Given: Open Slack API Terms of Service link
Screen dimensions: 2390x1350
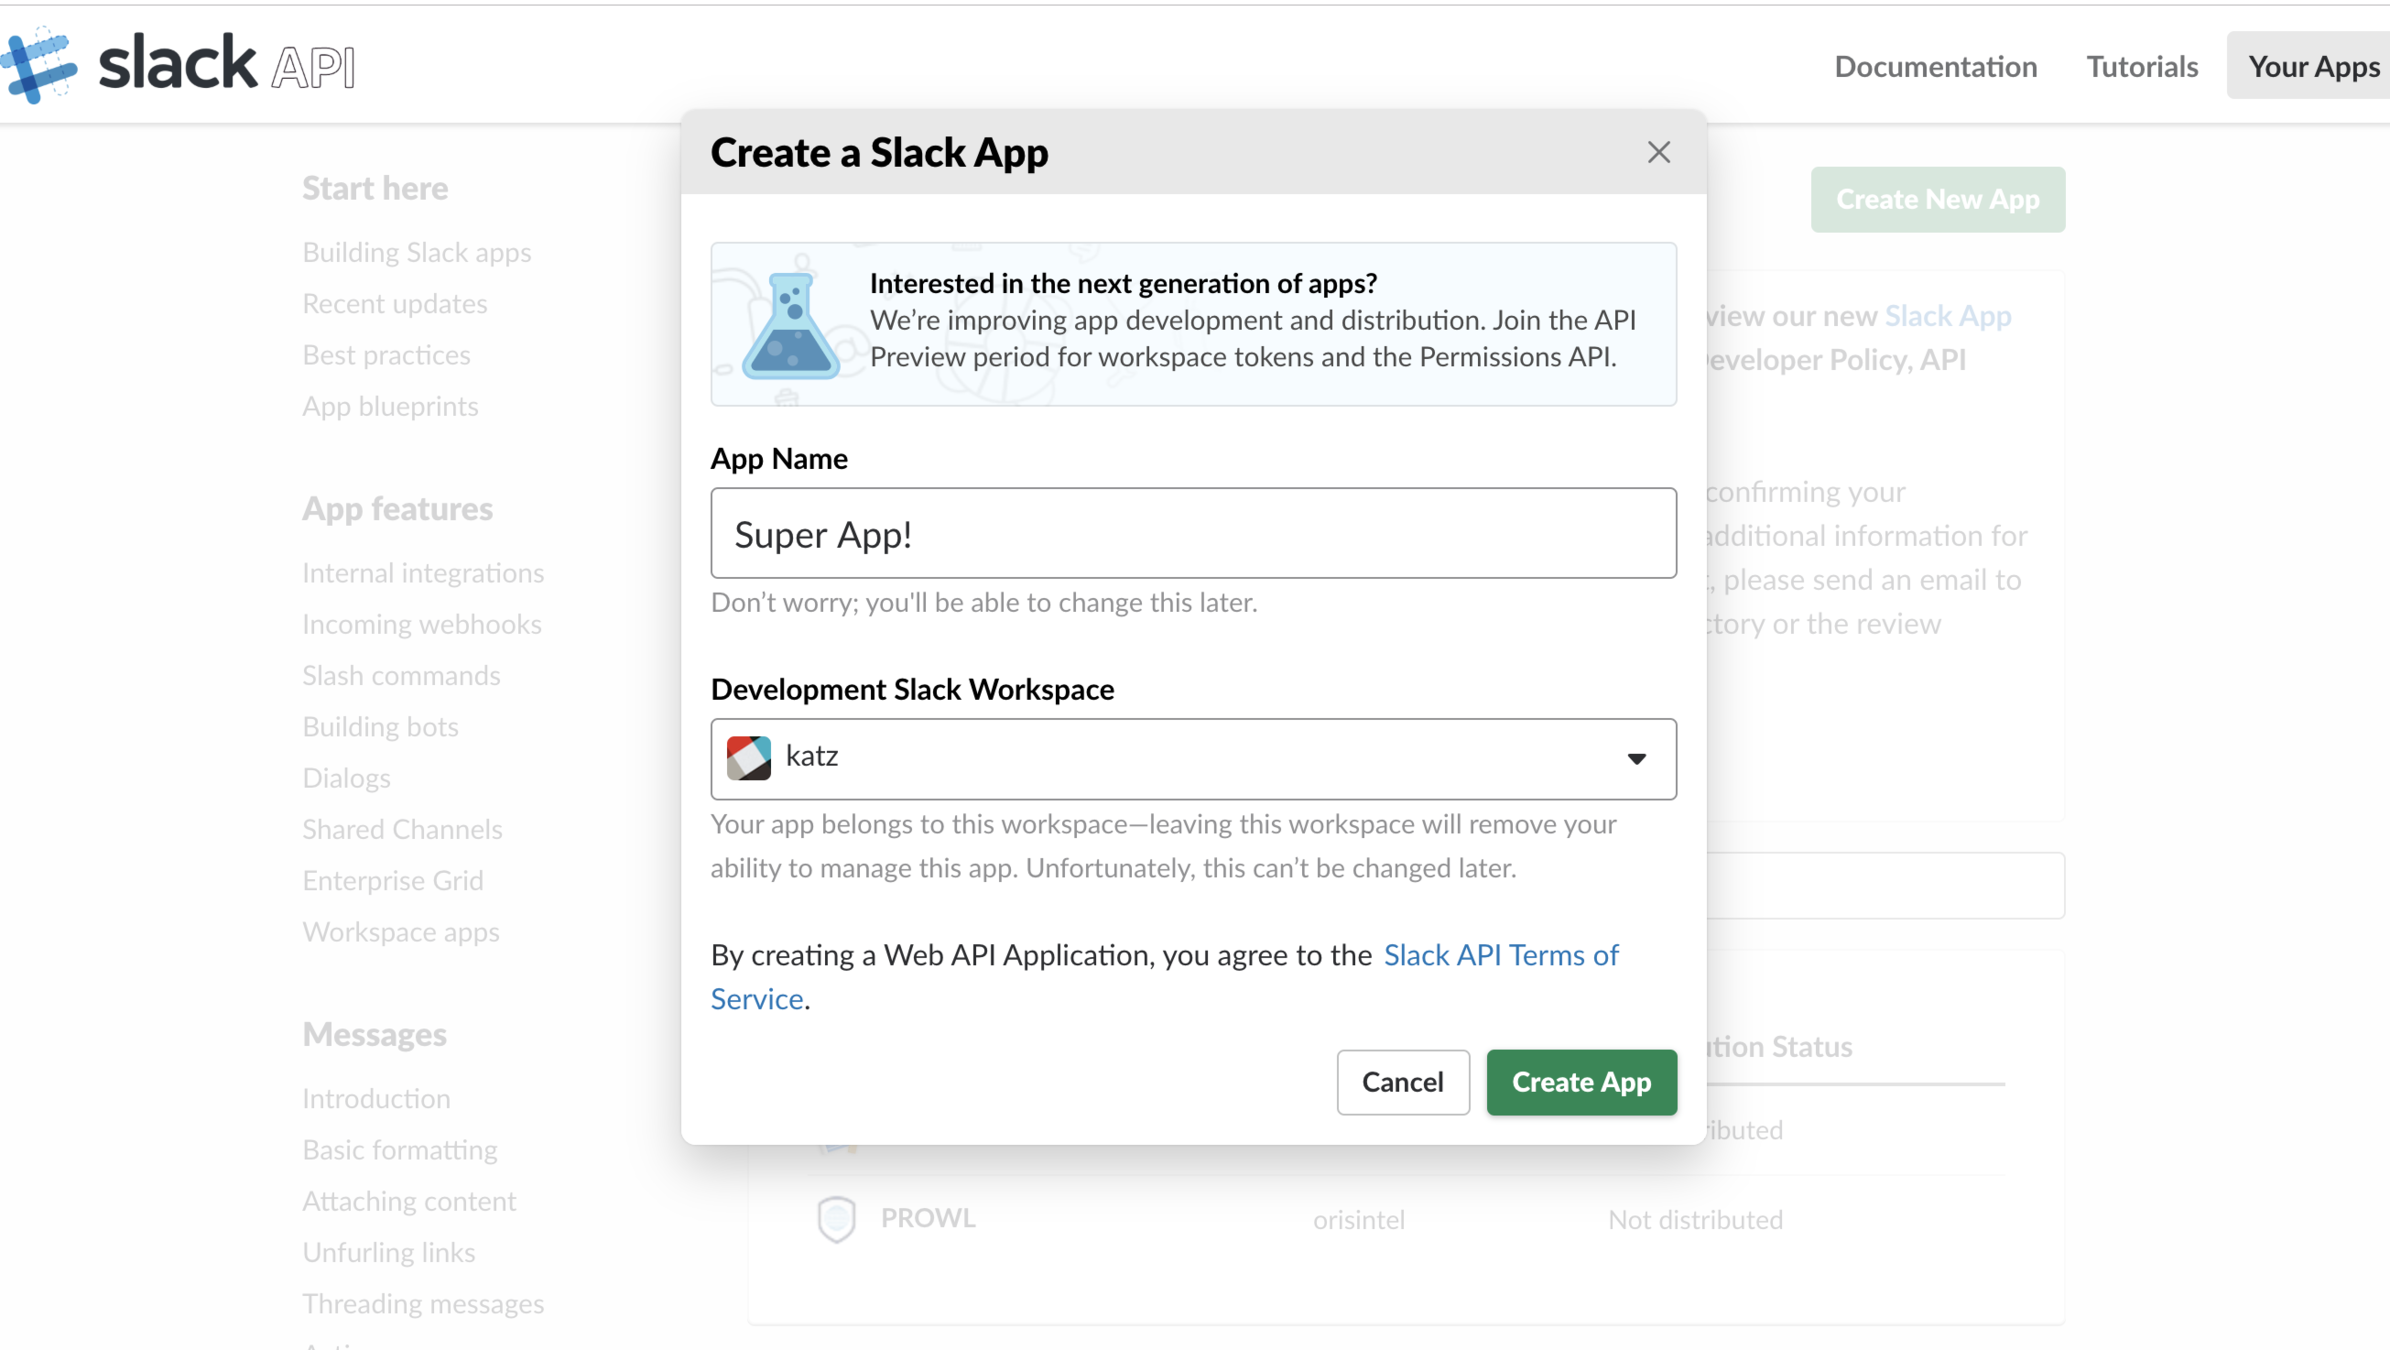Looking at the screenshot, I should [x=1500, y=955].
